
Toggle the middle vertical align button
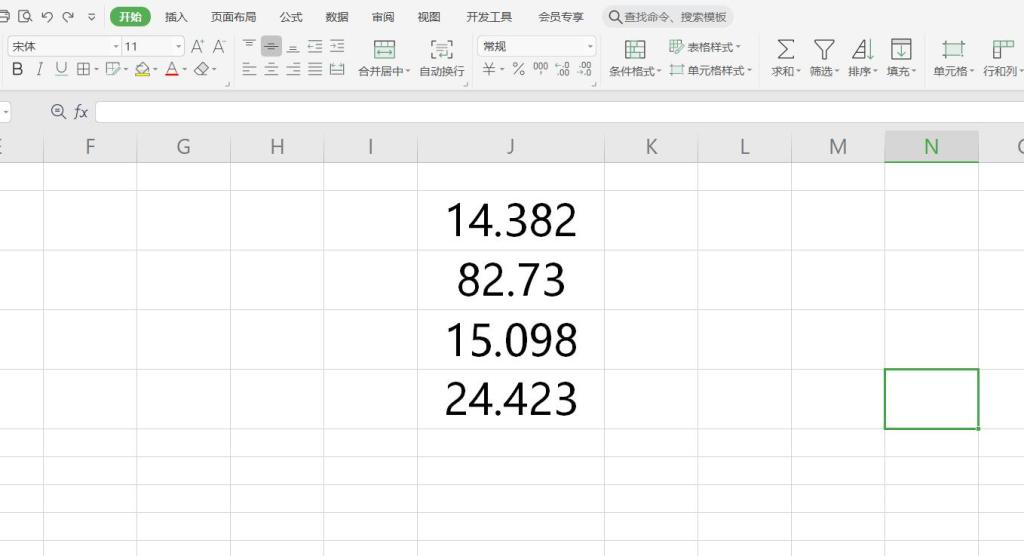271,46
